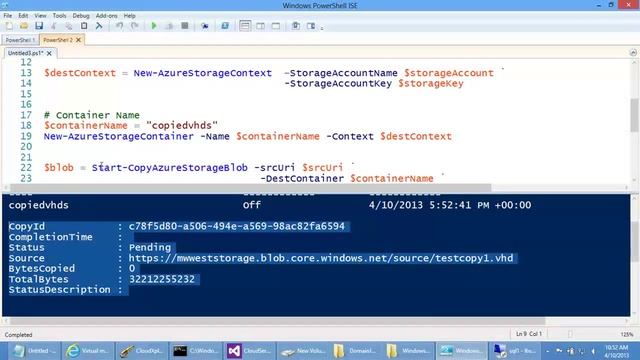Clear the console pane
Viewport: 640px width, 360px height.
click(x=99, y=26)
